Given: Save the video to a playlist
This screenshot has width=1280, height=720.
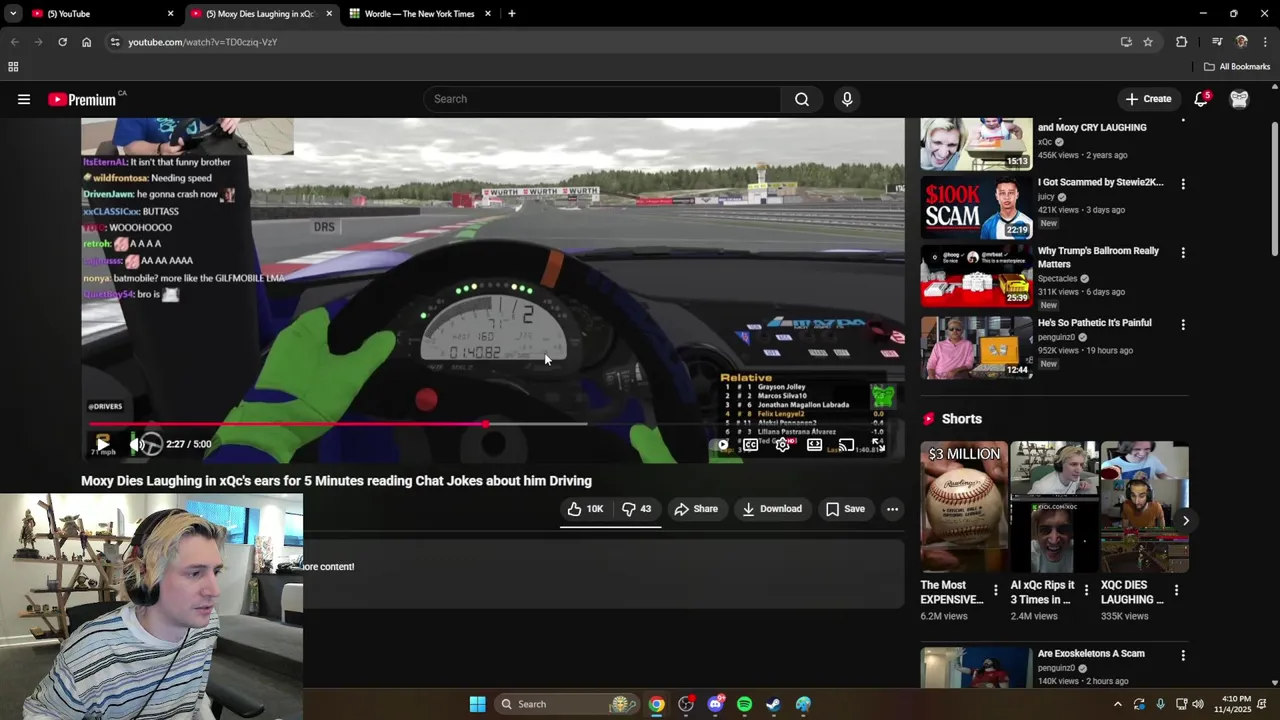Looking at the screenshot, I should (x=845, y=509).
